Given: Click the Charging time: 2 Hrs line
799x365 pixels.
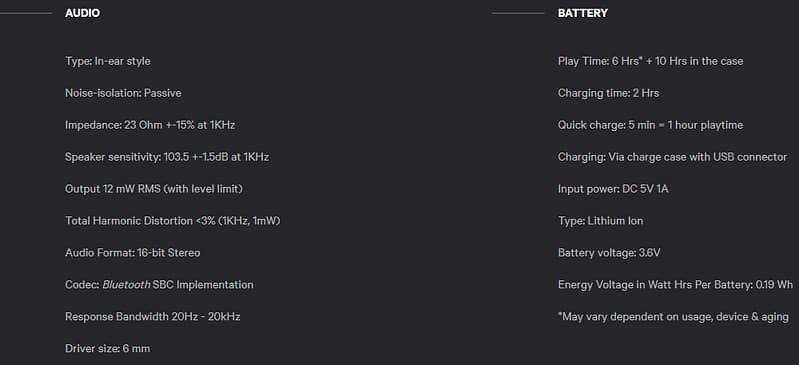Looking at the screenshot, I should tap(608, 93).
